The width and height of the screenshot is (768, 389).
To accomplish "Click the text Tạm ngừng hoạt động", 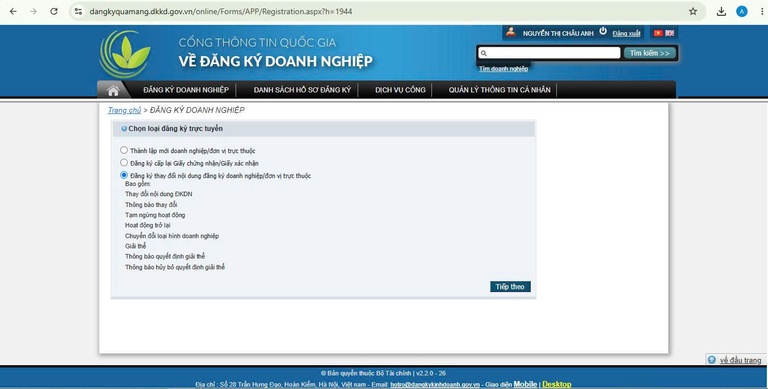I will click(x=155, y=215).
